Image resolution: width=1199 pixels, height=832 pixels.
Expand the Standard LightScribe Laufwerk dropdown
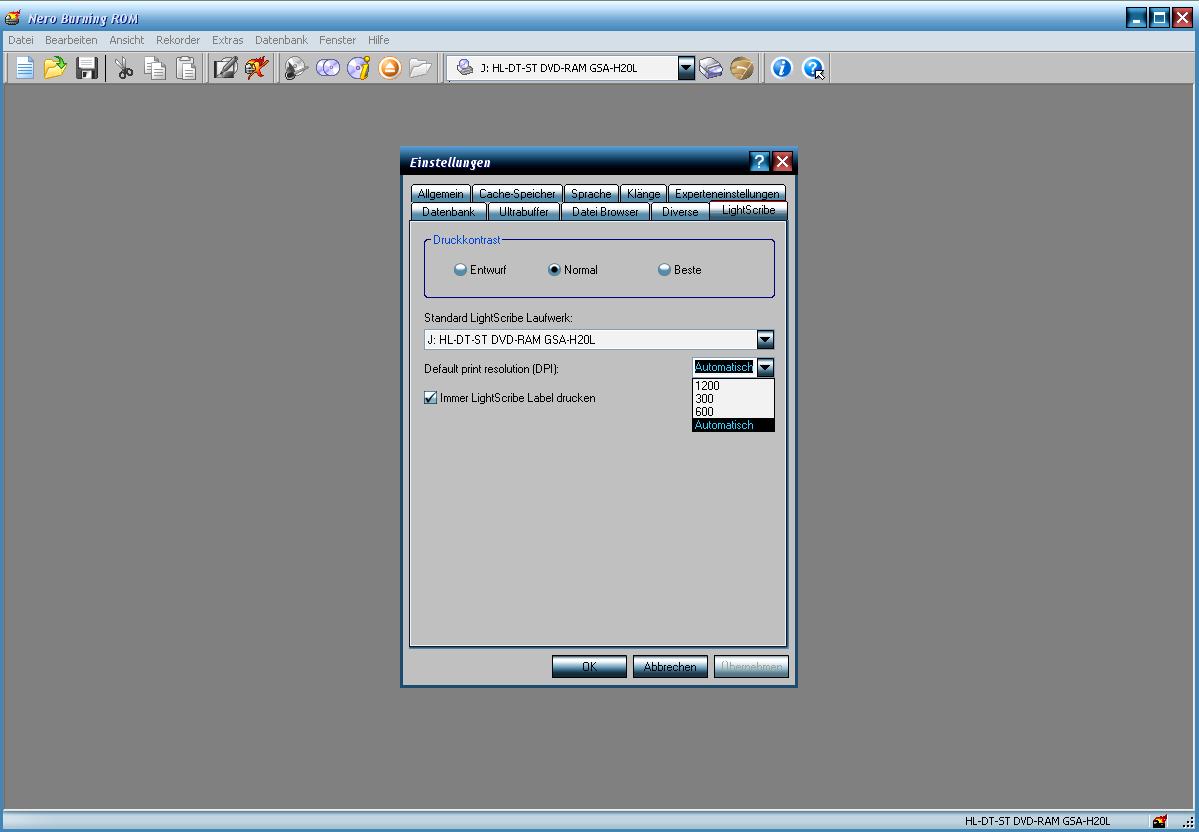pyautogui.click(x=765, y=340)
